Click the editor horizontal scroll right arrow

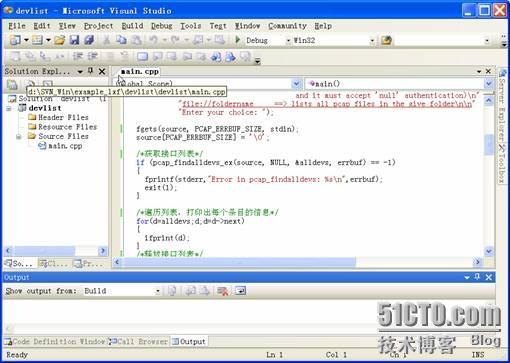[x=478, y=262]
